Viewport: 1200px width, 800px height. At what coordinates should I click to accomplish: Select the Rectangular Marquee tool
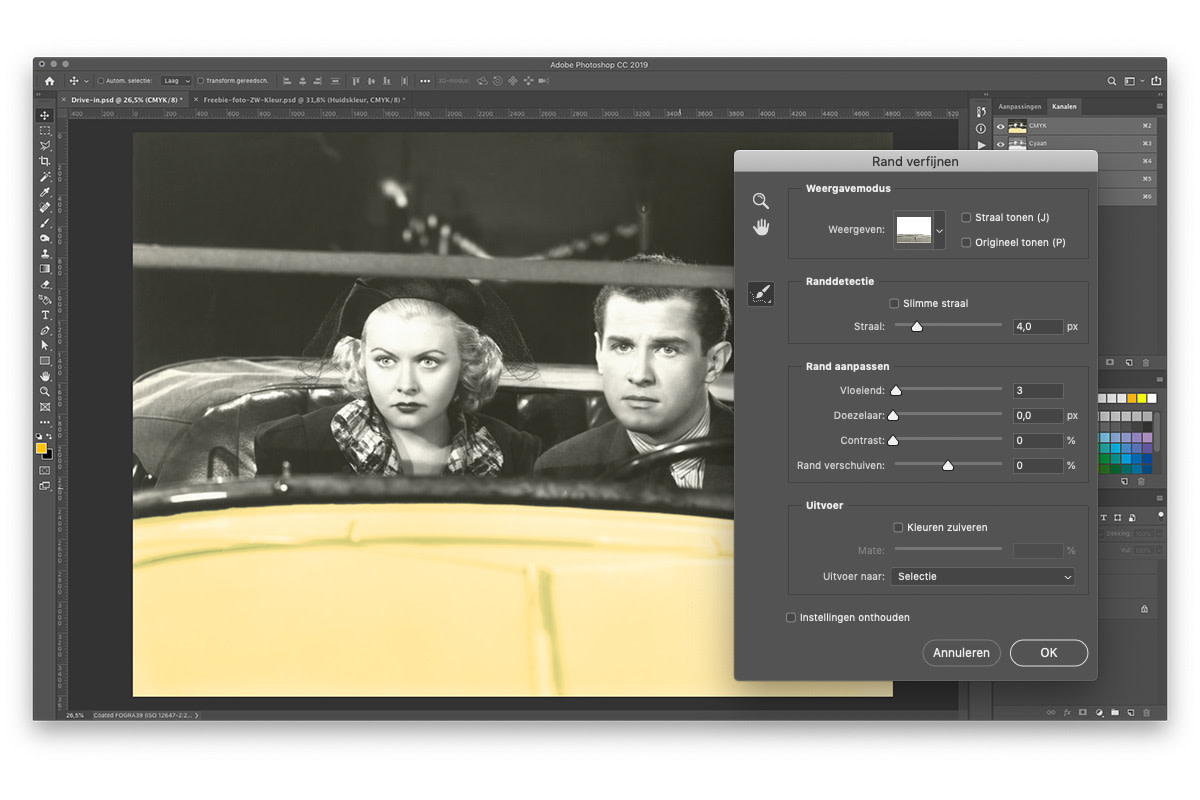(x=45, y=131)
